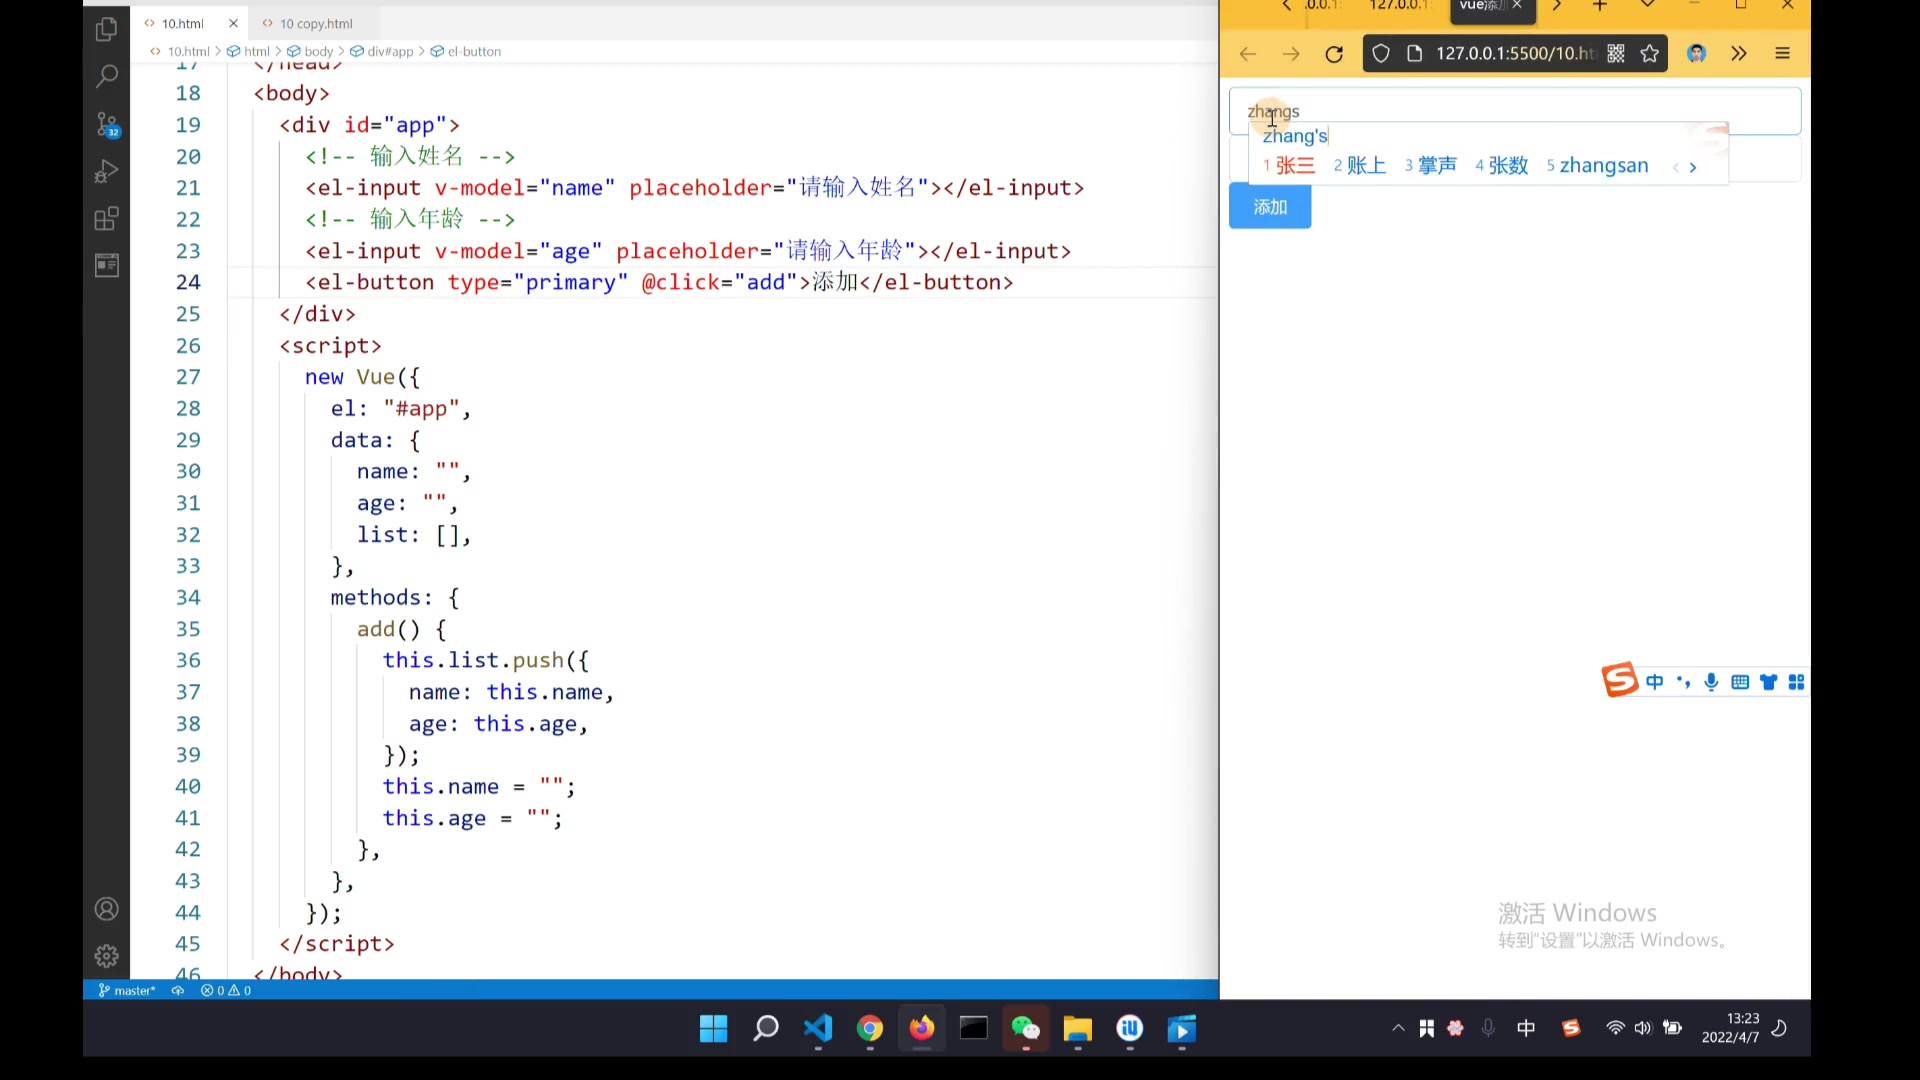
Task: Open Firefox from the taskbar
Action: pyautogui.click(x=922, y=1029)
